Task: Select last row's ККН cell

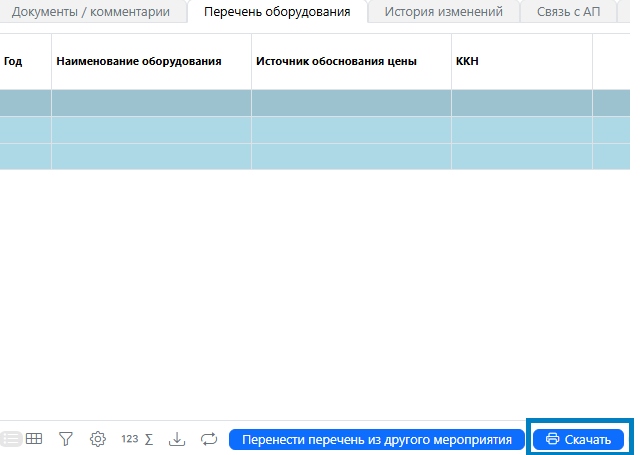Action: pos(521,156)
